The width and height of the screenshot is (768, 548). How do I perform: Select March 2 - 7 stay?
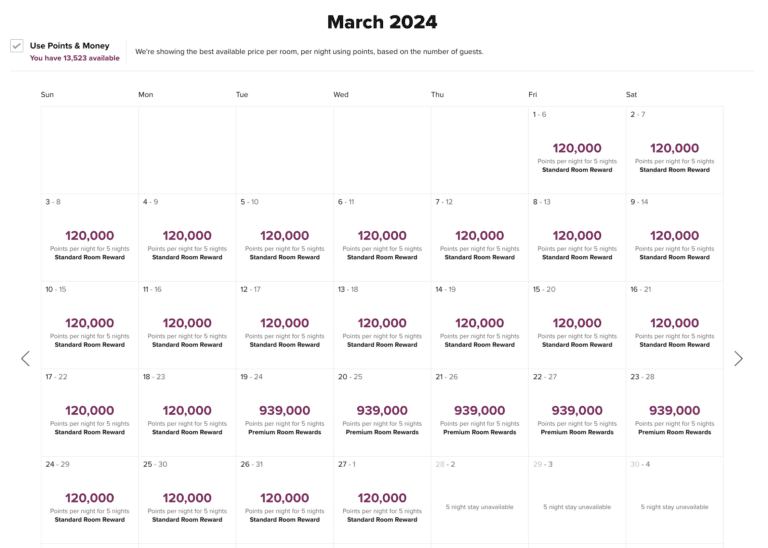click(674, 148)
